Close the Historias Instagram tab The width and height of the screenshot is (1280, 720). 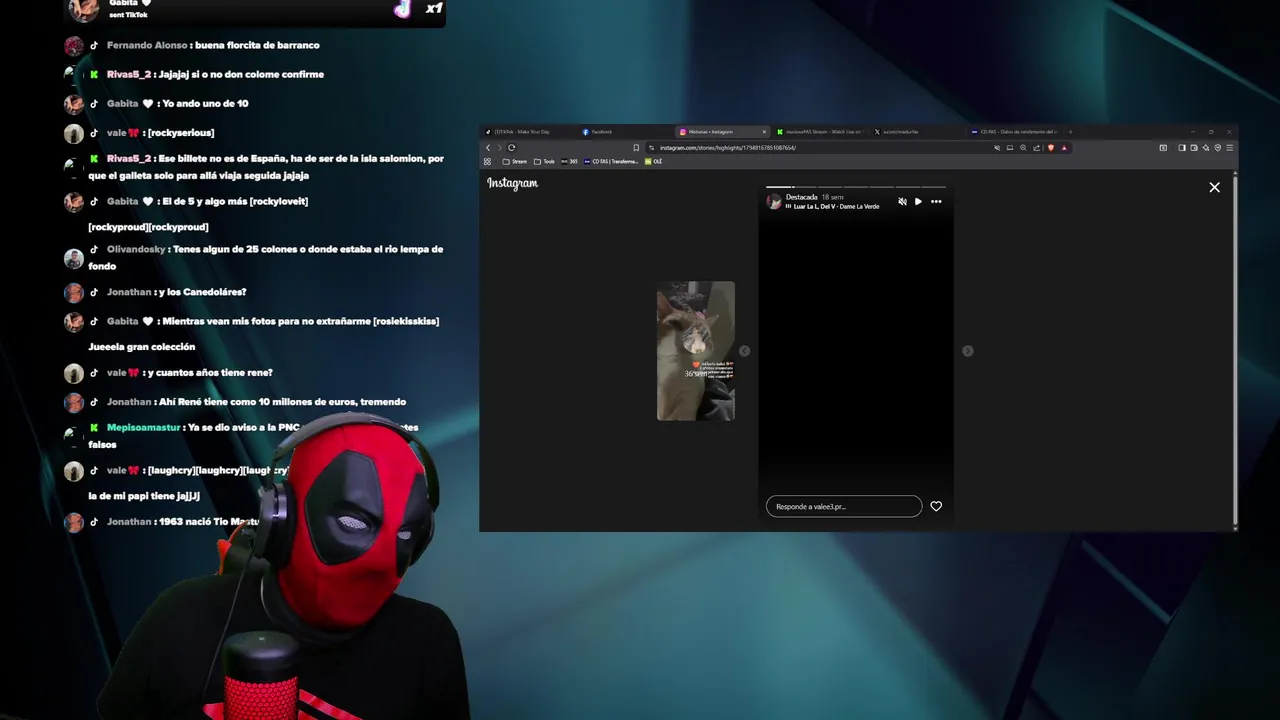coord(764,132)
